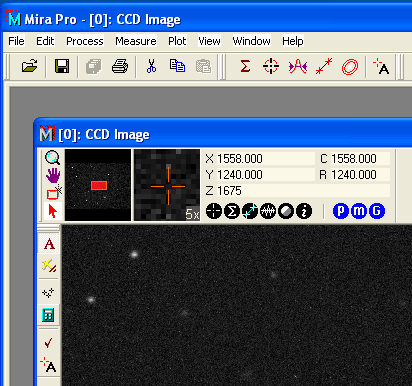Screen dimensions: 412x386
Task: Select the magnifier zoom mode
Action: coord(53,158)
